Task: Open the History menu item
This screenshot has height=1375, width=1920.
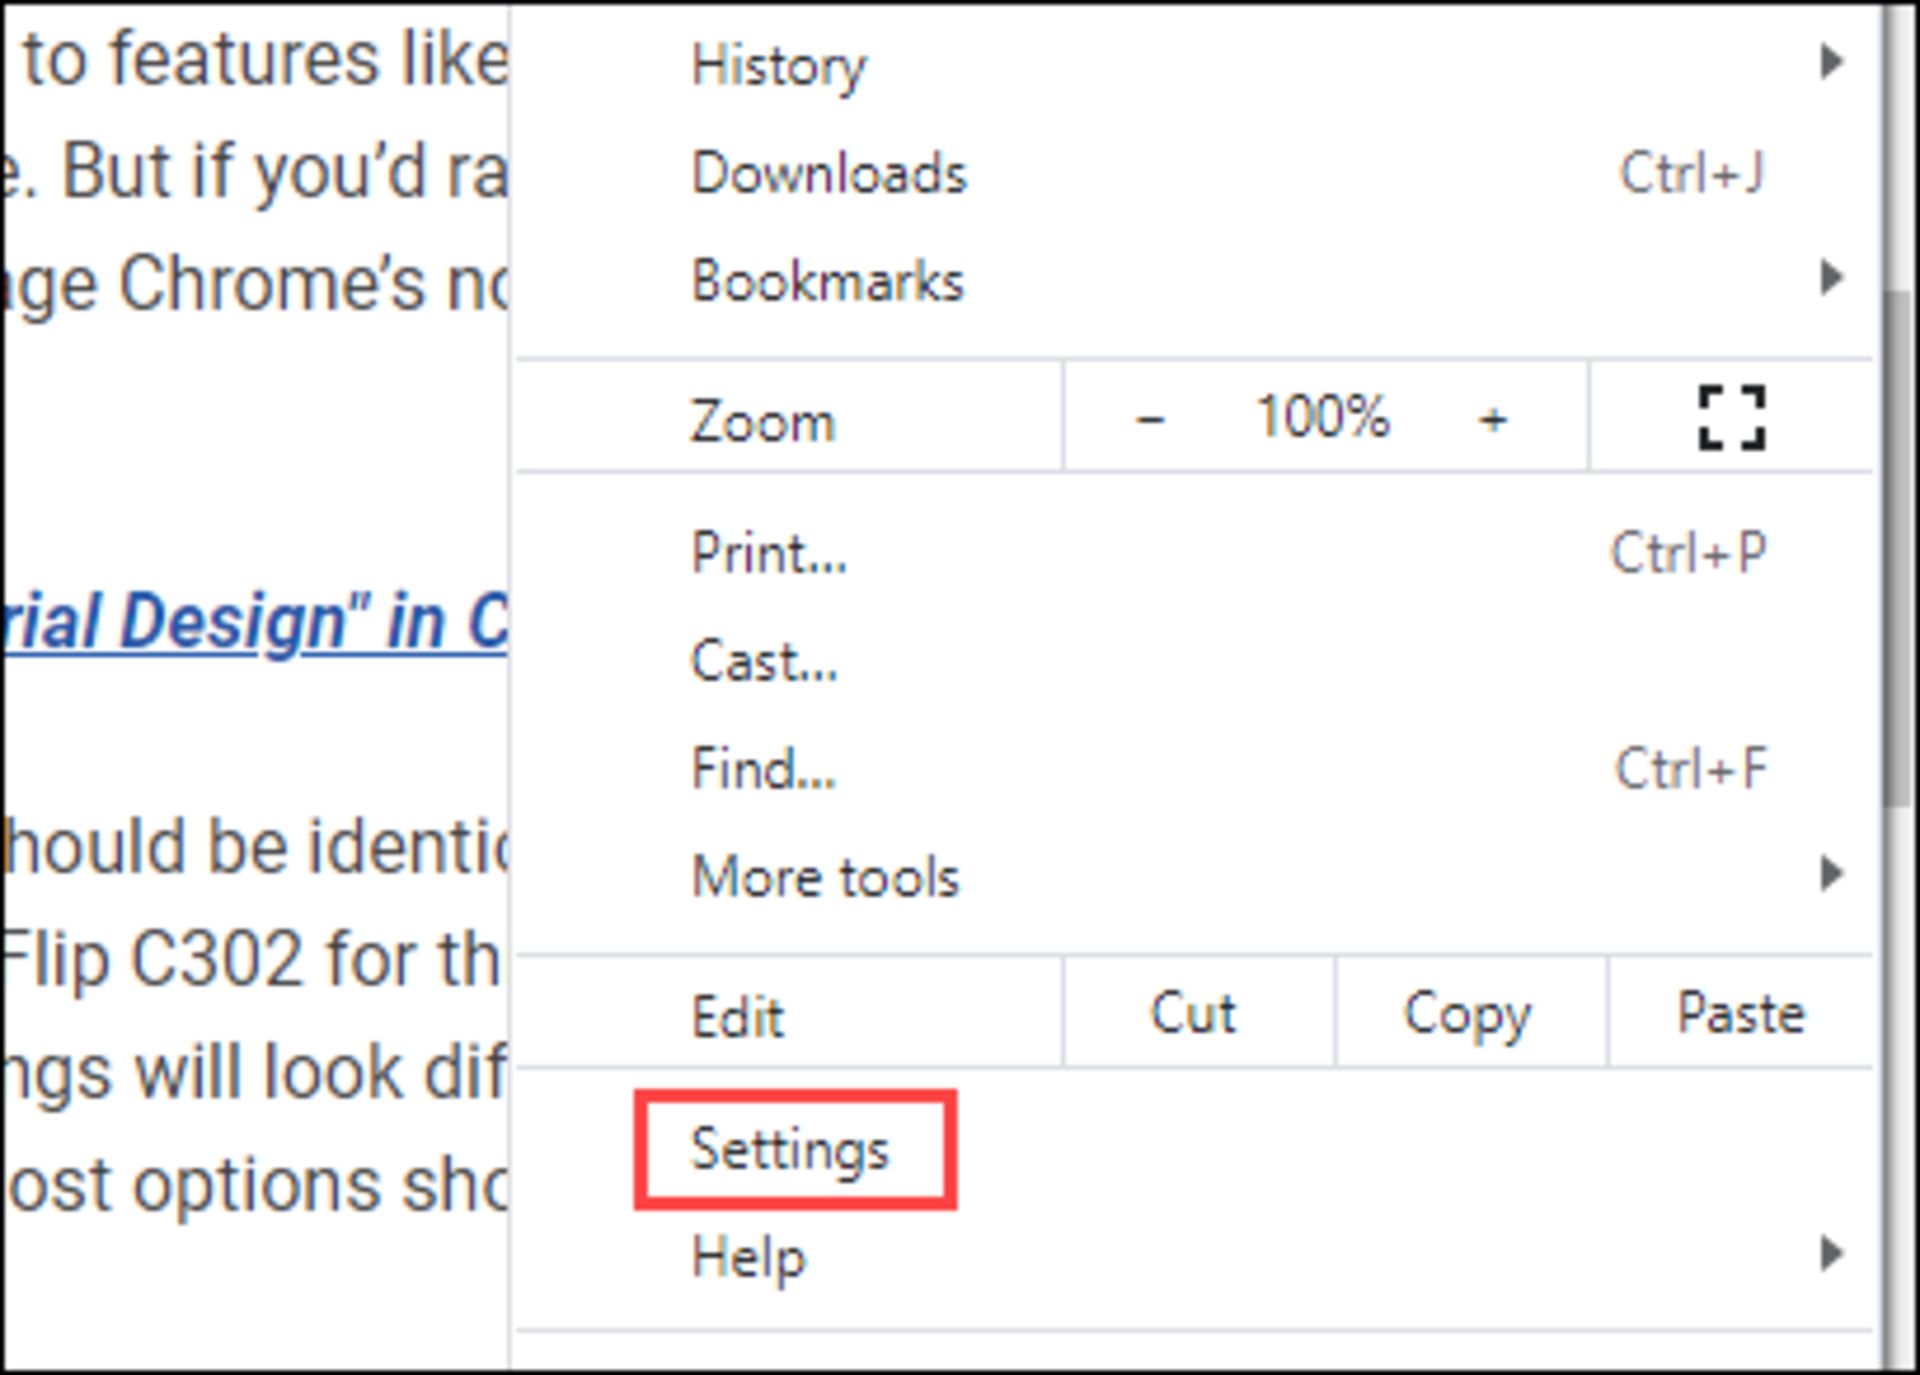Action: point(779,65)
